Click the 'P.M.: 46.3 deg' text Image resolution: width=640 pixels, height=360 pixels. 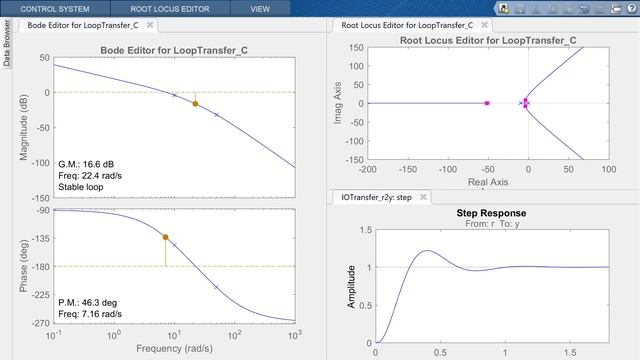click(x=87, y=303)
